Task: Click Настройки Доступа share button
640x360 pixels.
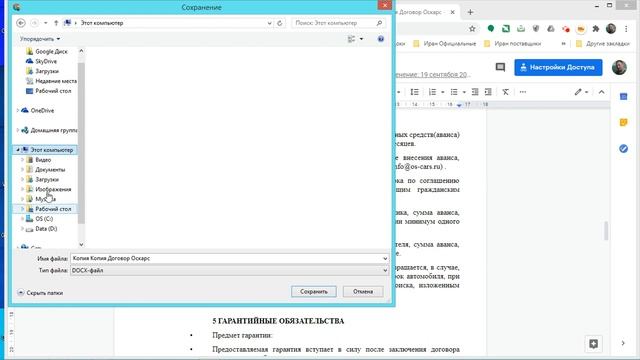Action: coord(558,67)
